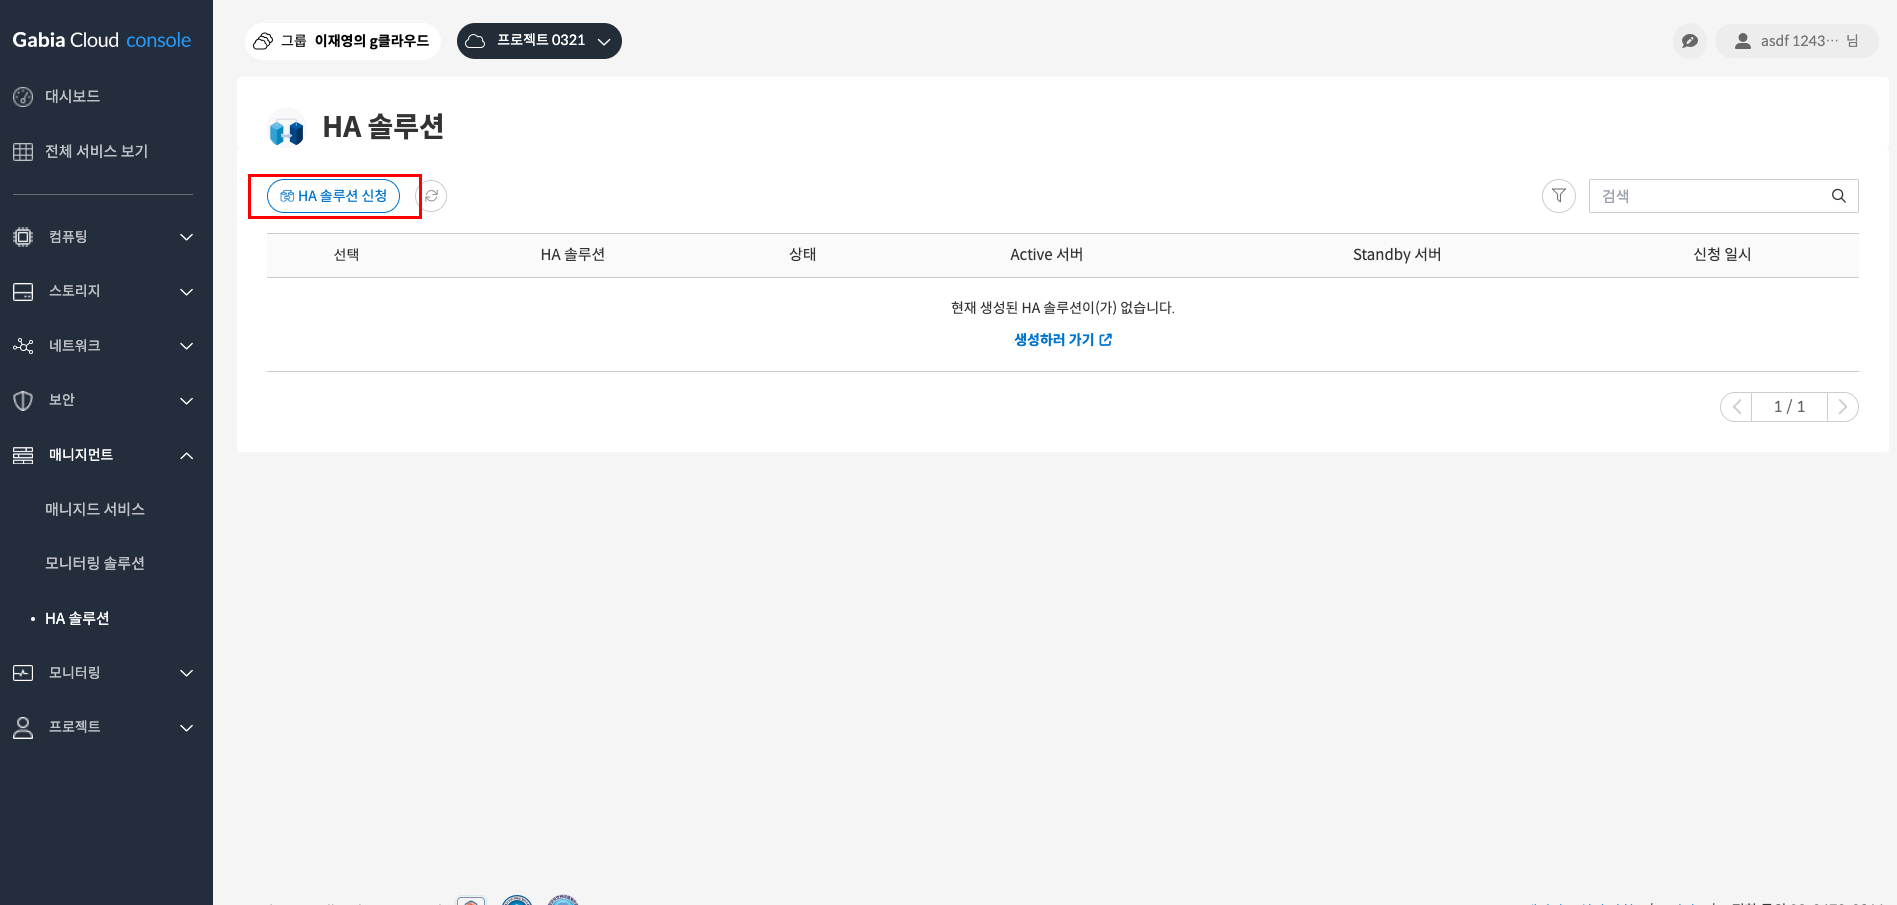This screenshot has height=905, width=1897.
Task: Refresh the HA 솔루션 list
Action: click(431, 196)
